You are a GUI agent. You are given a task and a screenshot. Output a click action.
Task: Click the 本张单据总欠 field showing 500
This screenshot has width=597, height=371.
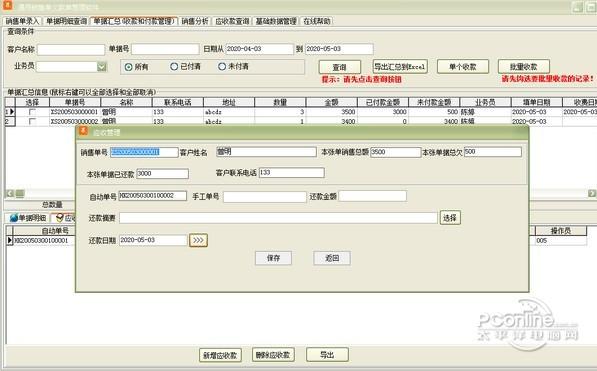(493, 152)
